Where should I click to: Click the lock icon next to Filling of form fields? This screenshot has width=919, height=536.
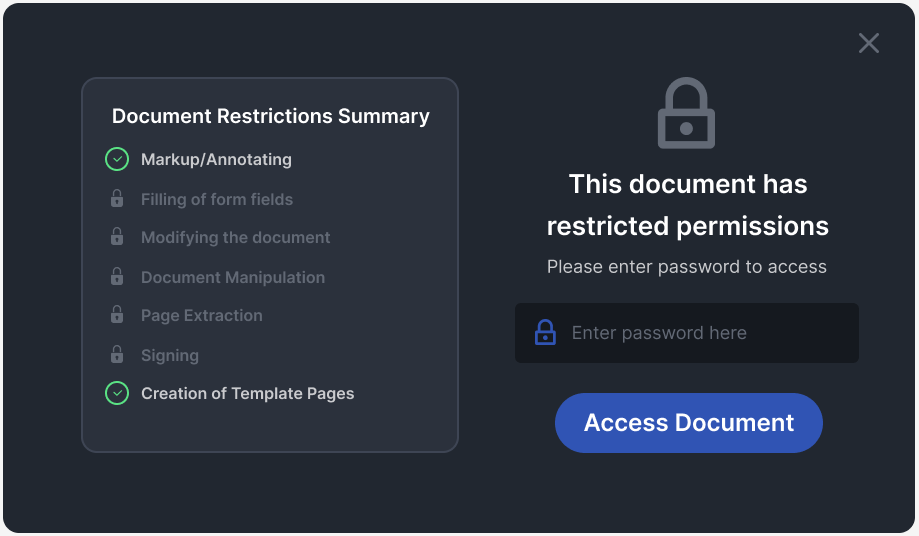(117, 199)
